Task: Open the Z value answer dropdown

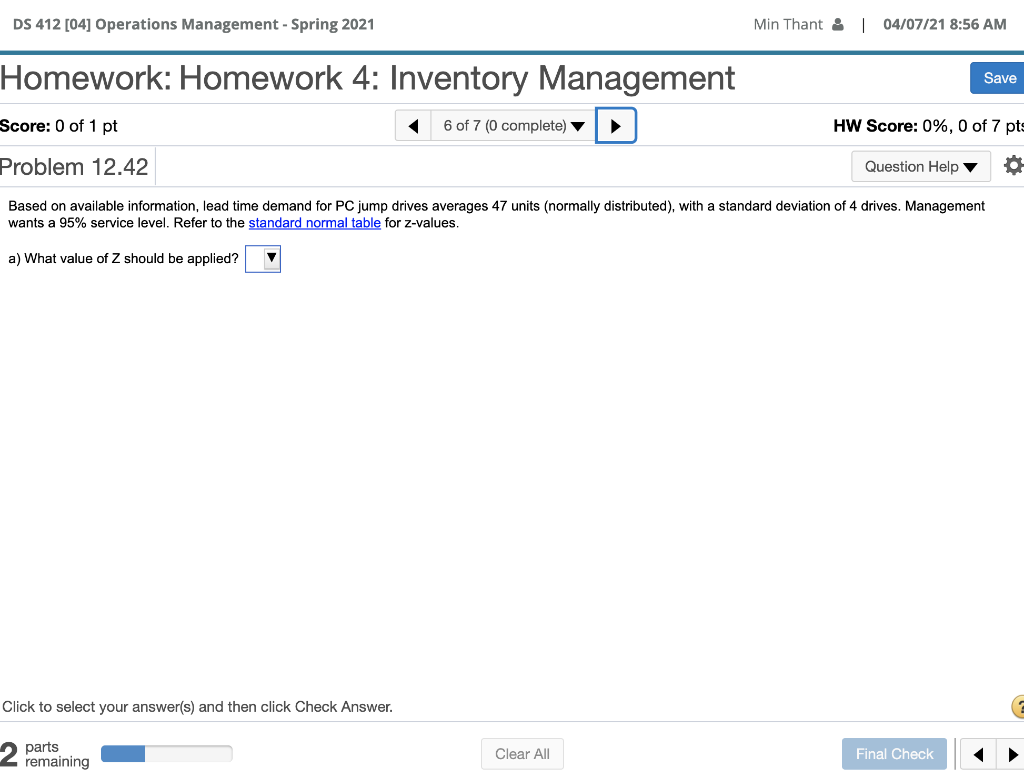Action: point(263,258)
